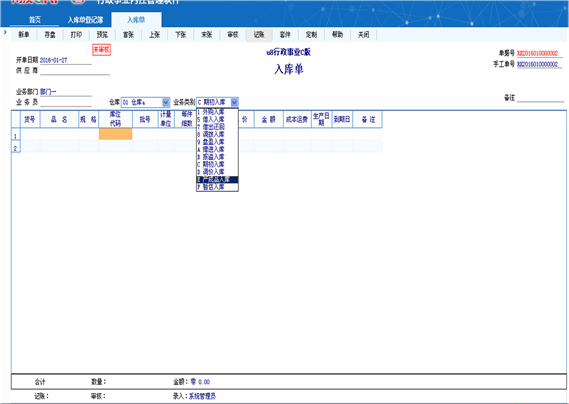Choose 'D 调价入库' from dropdown list
The height and width of the screenshot is (404, 569).
click(217, 172)
